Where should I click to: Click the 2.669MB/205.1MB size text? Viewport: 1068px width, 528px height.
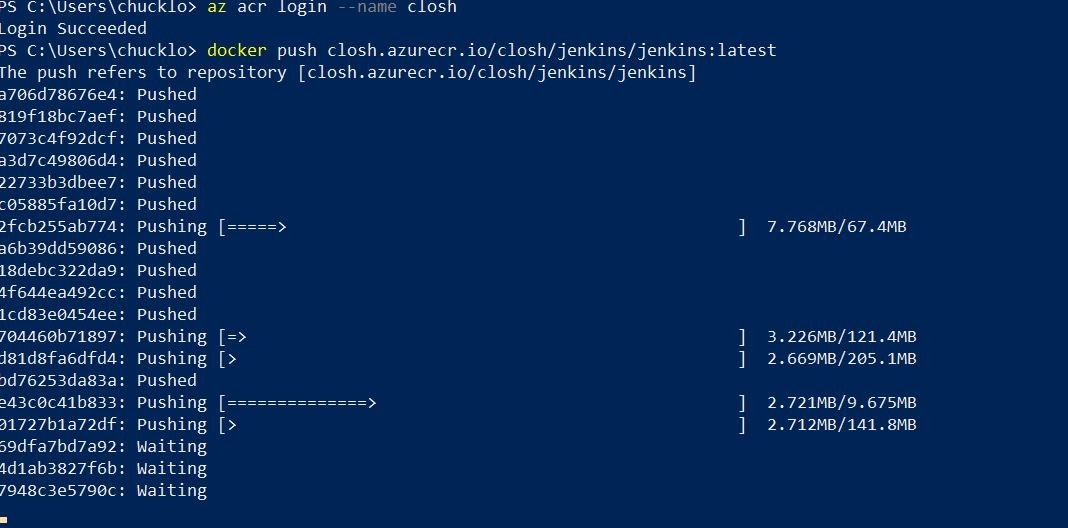pos(841,358)
